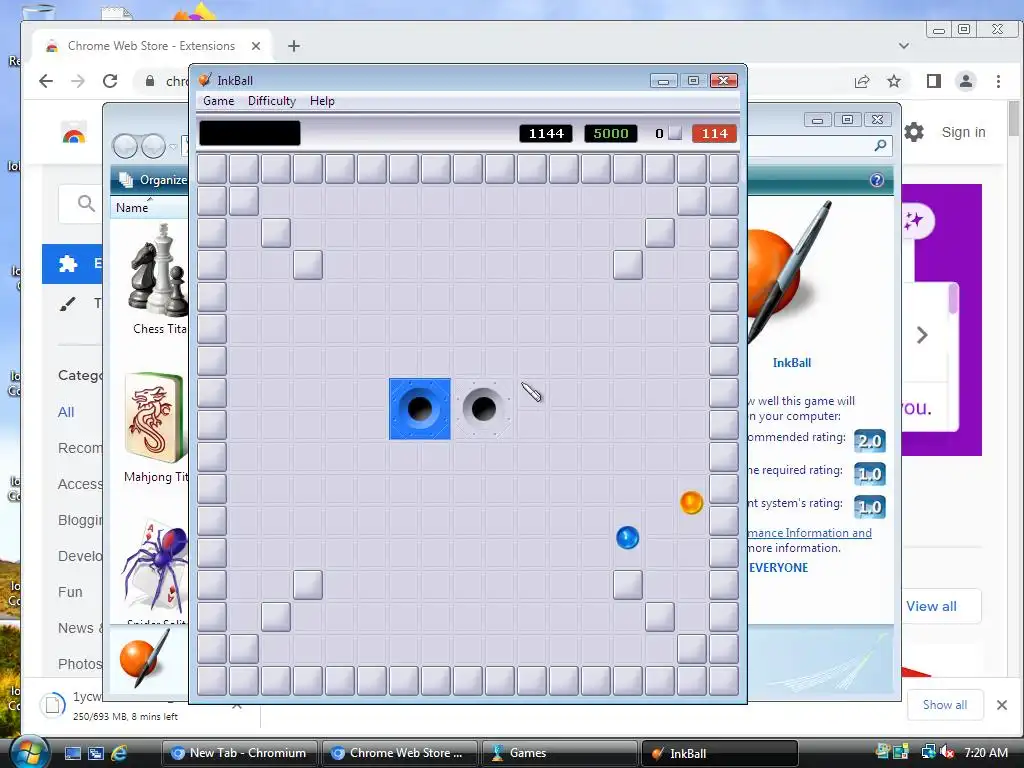This screenshot has width=1024, height=768.
Task: Click the Windows Start orb
Action: (29, 752)
